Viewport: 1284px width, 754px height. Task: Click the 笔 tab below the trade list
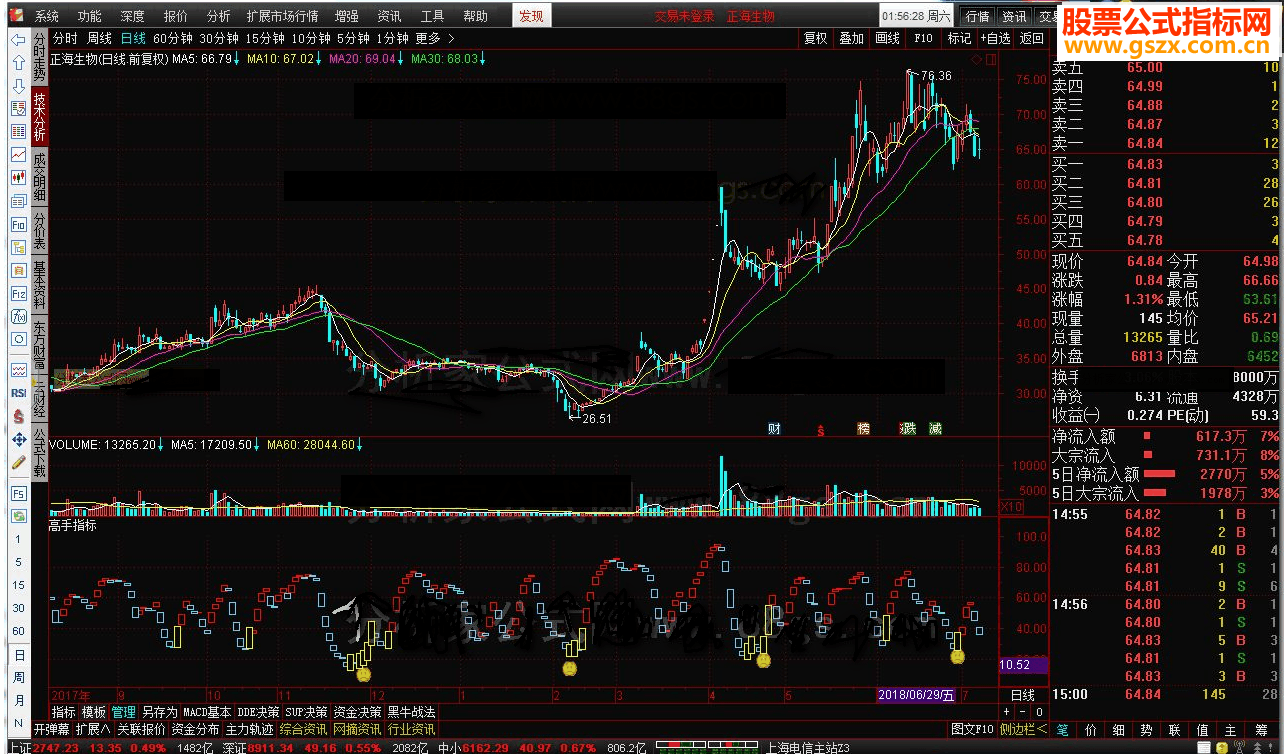coord(1062,730)
